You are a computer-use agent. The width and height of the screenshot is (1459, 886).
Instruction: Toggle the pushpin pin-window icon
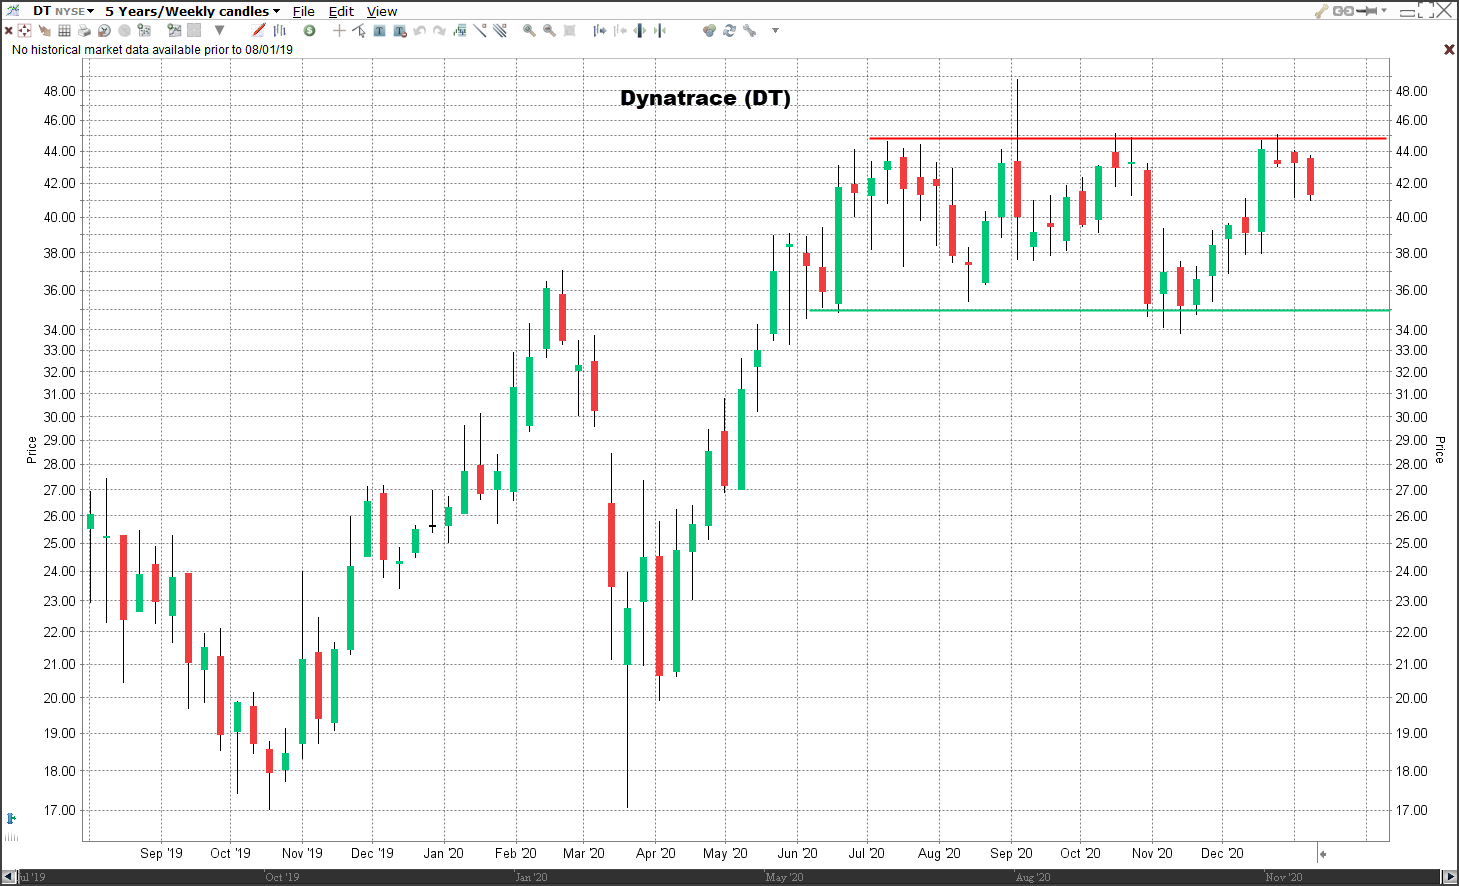[1366, 11]
